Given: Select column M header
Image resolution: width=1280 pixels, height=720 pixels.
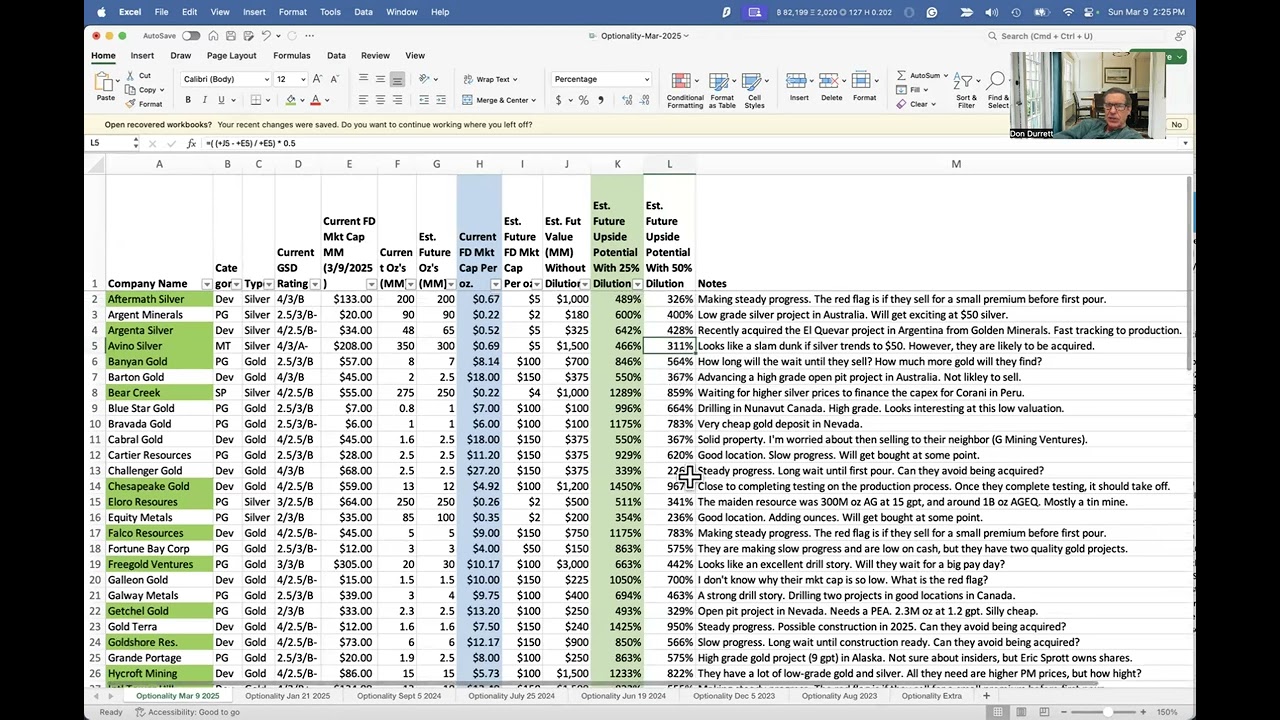Looking at the screenshot, I should pyautogui.click(x=956, y=164).
